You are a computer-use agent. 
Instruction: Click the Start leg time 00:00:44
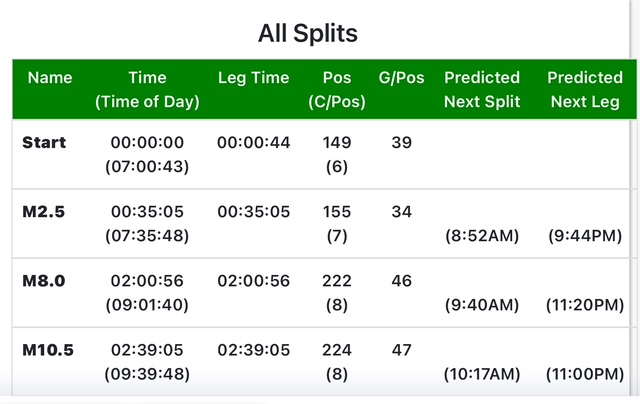pos(253,143)
